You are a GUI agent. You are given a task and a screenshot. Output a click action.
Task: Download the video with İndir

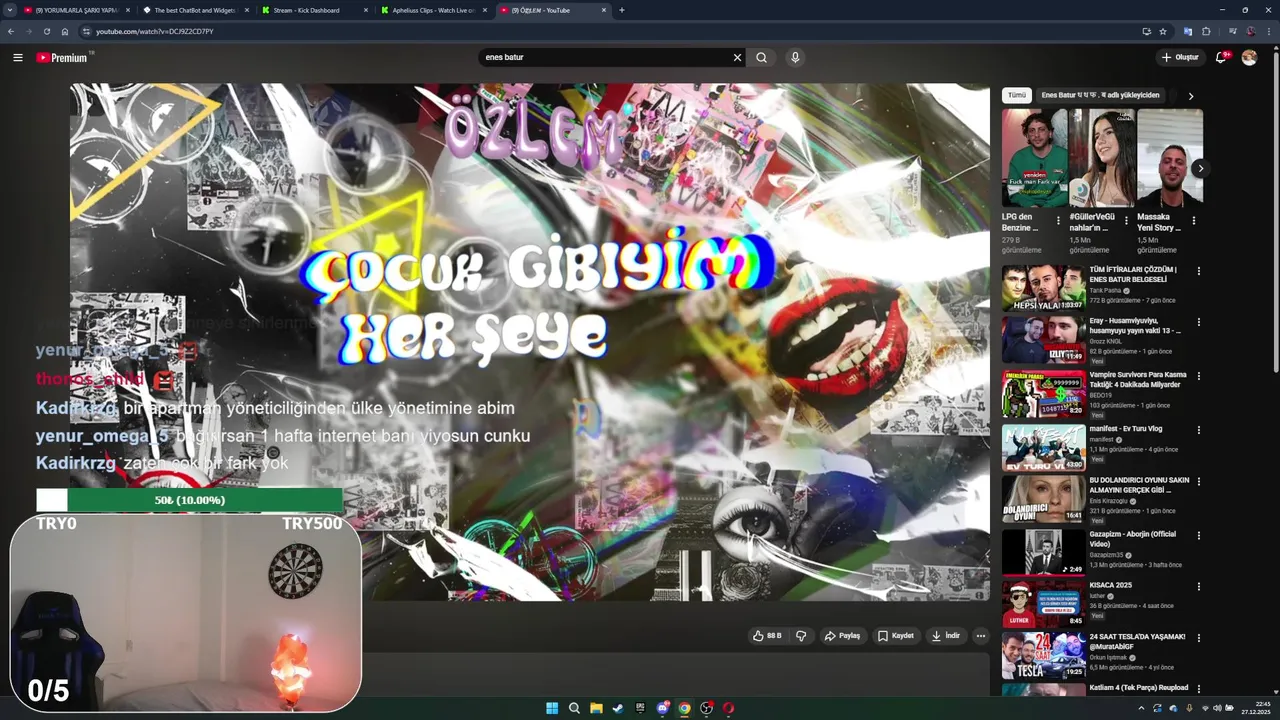click(x=945, y=635)
